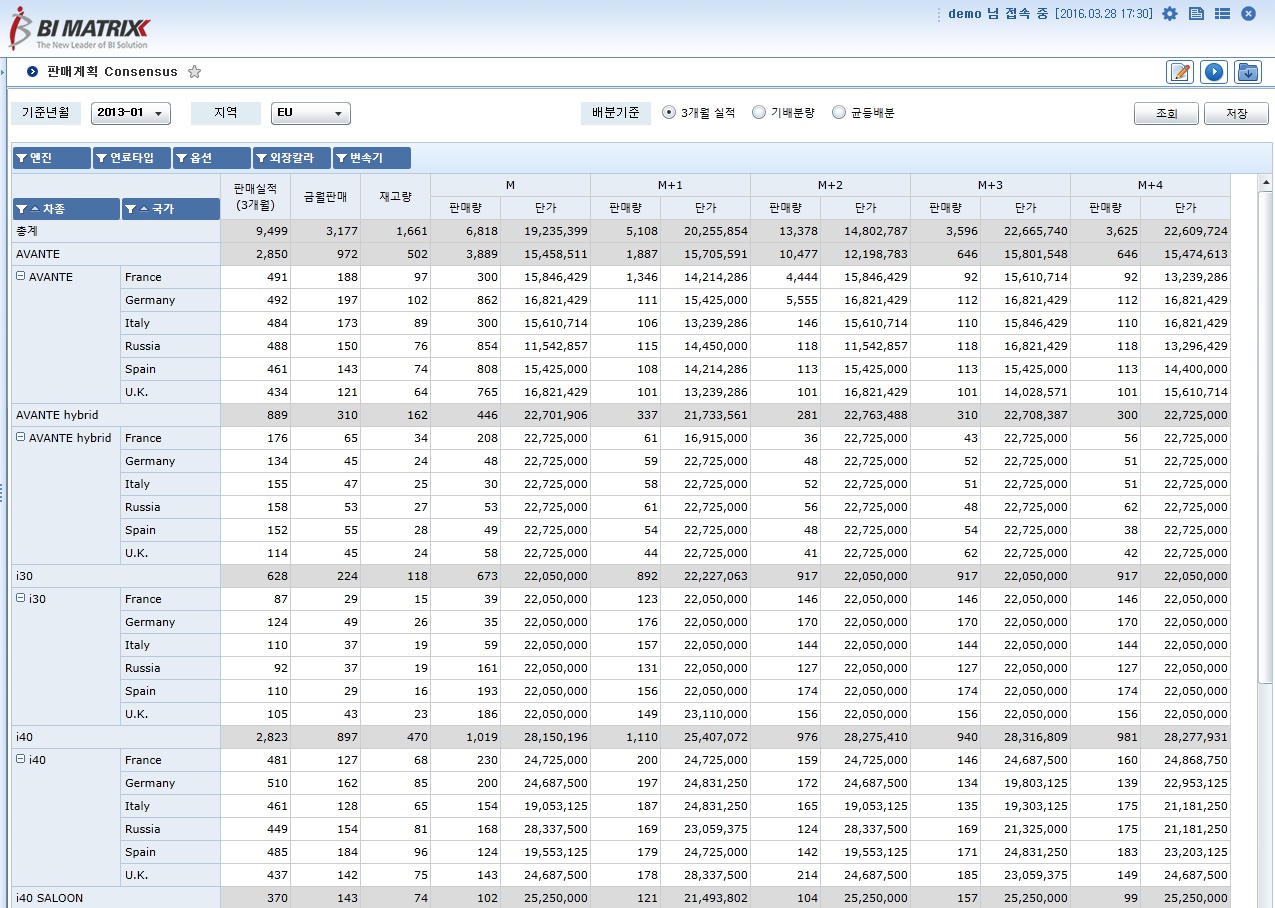Open the list view icon beside the gear
Viewport: 1275px width, 908px height.
(x=1221, y=13)
